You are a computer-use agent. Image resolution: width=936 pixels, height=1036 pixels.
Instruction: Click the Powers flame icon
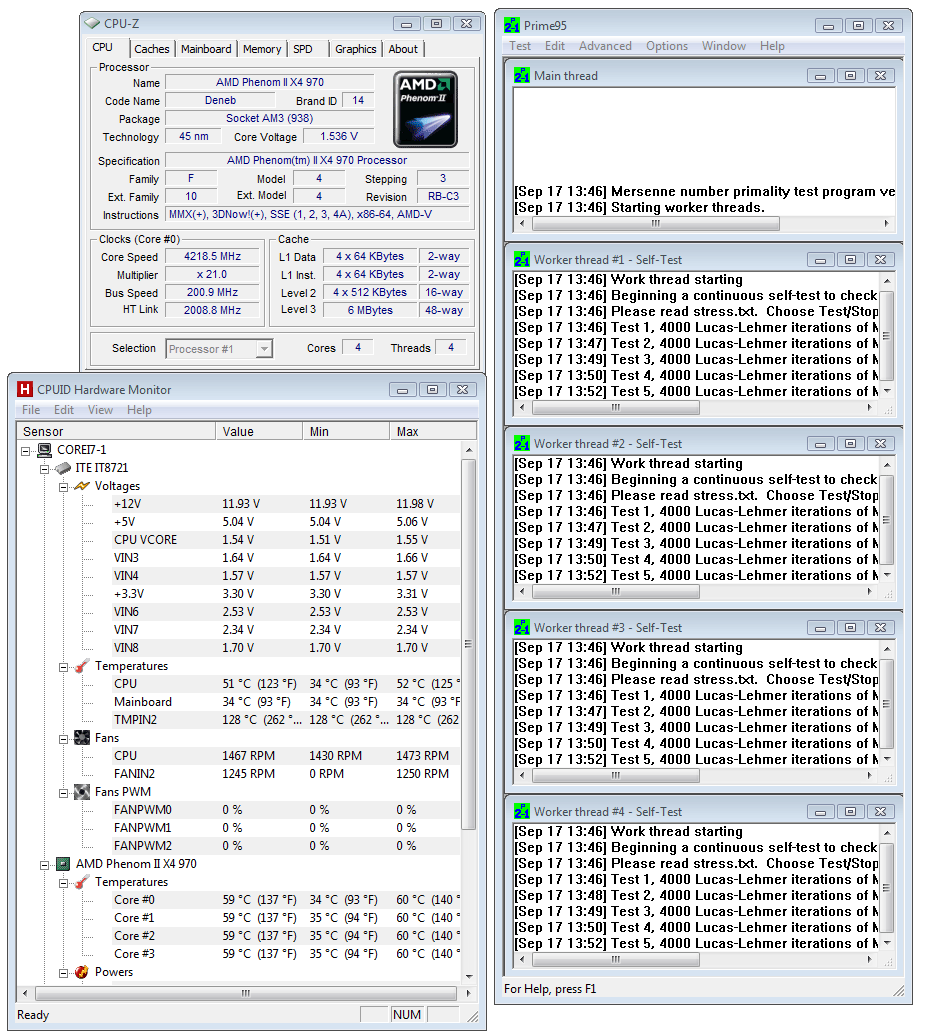coord(81,972)
